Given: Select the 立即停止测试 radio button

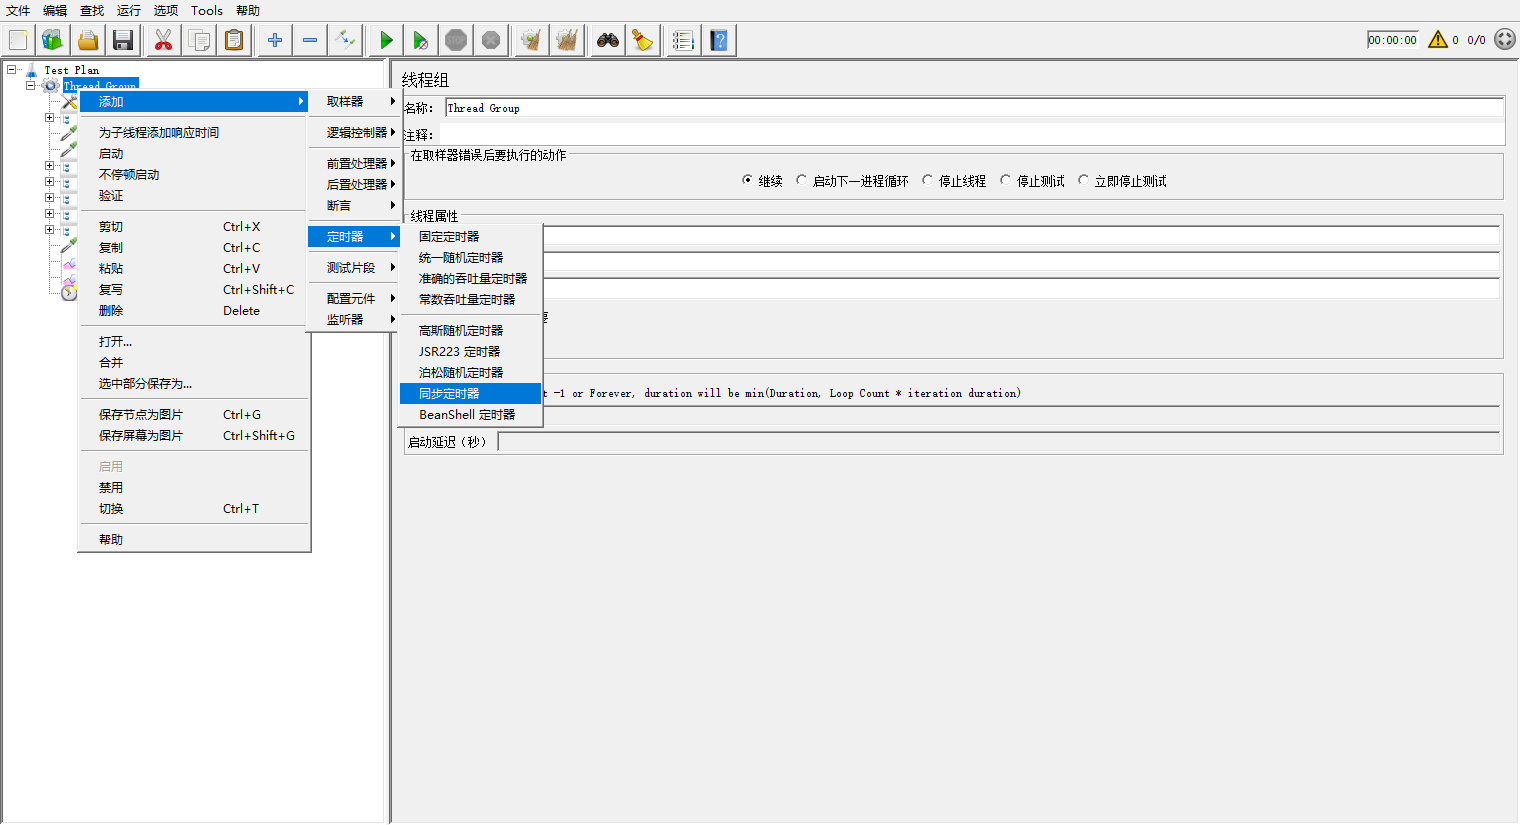Looking at the screenshot, I should click(x=1083, y=181).
